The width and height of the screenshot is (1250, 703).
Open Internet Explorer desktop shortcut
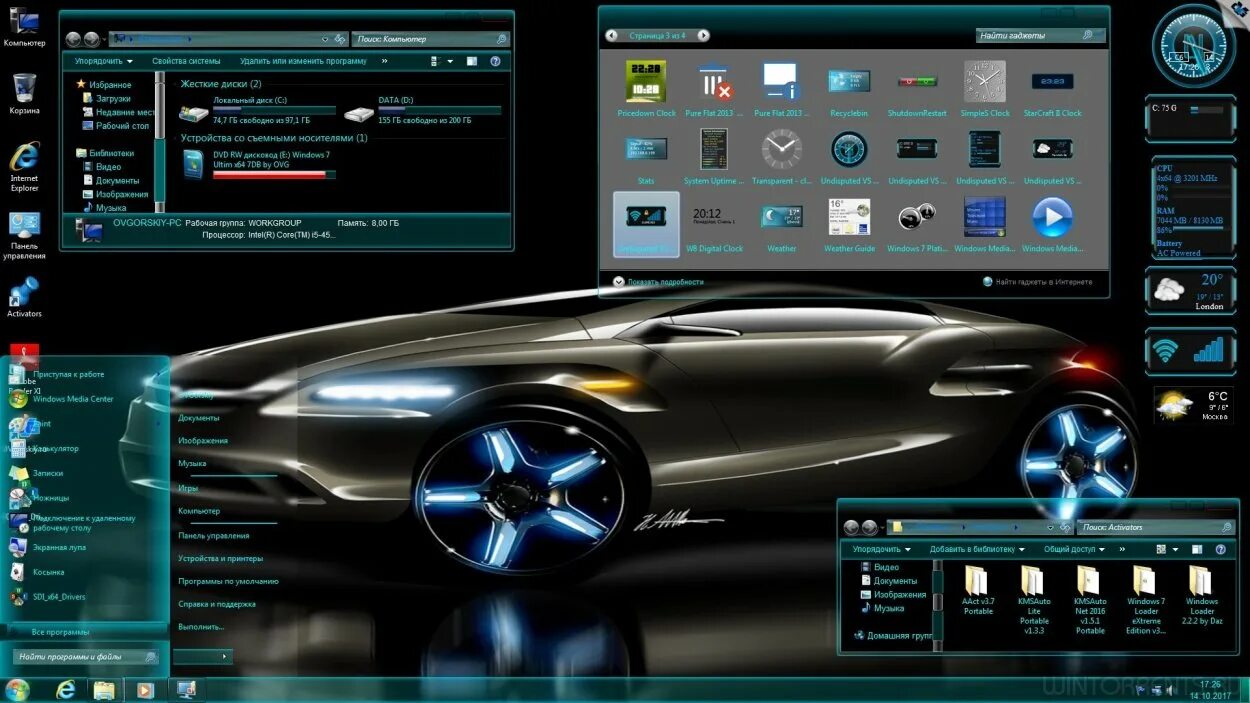(24, 166)
